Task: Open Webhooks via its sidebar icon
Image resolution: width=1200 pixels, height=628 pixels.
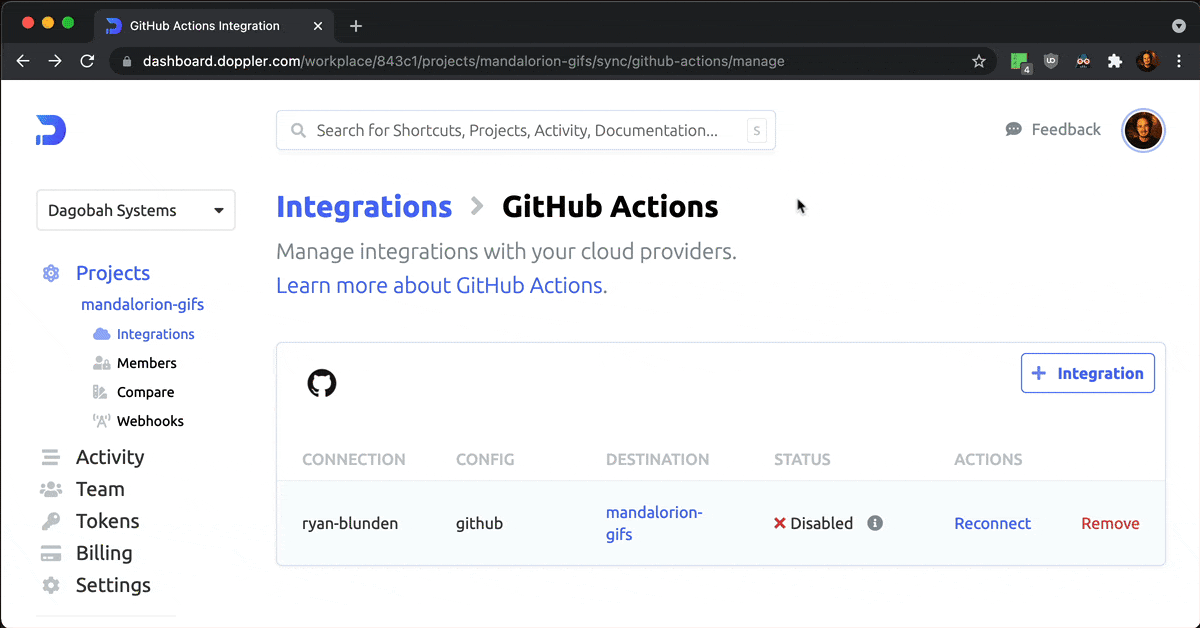Action: 103,420
